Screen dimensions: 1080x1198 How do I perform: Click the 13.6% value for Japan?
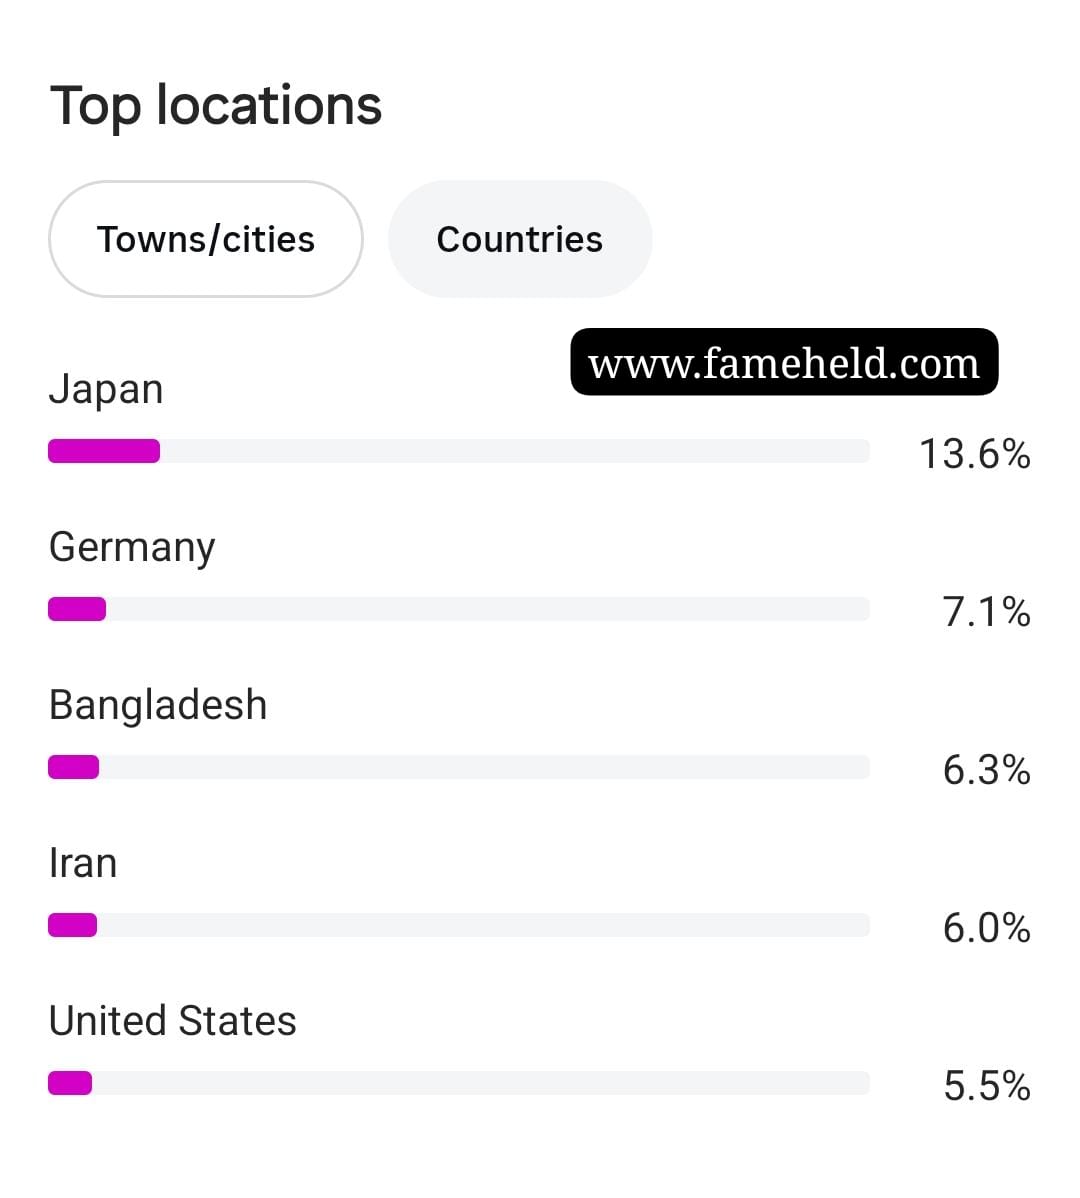975,454
